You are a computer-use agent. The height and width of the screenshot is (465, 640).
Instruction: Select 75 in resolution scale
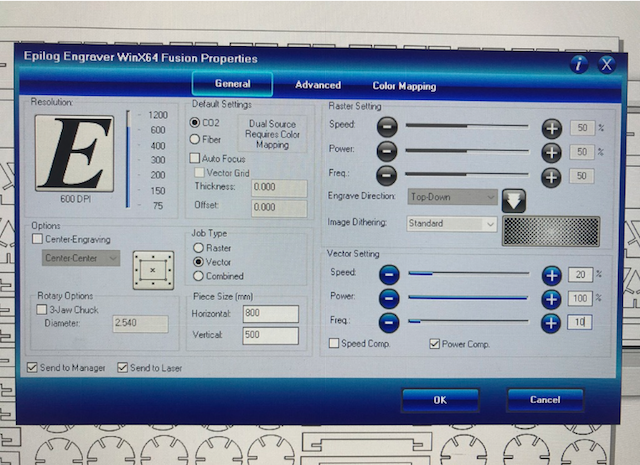pos(158,206)
